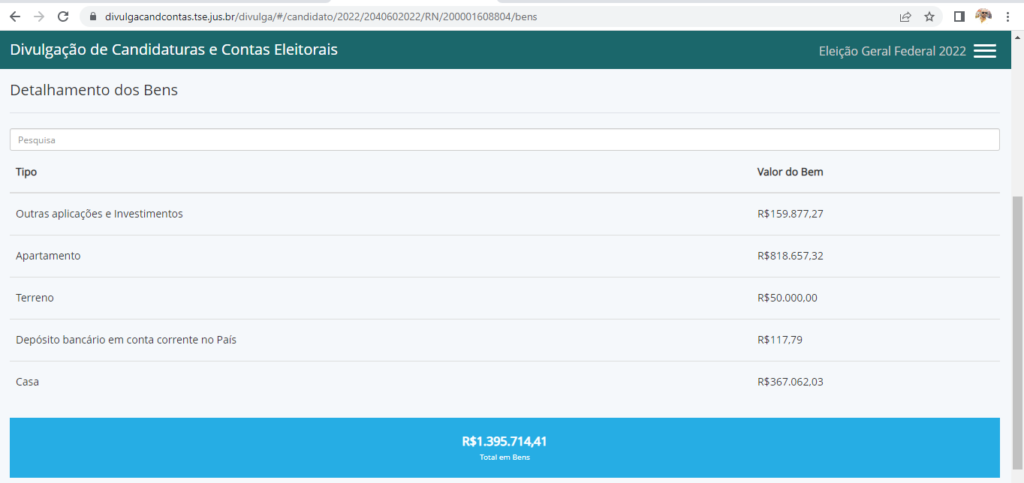
Task: Select the Terreno row
Action: tap(35, 298)
